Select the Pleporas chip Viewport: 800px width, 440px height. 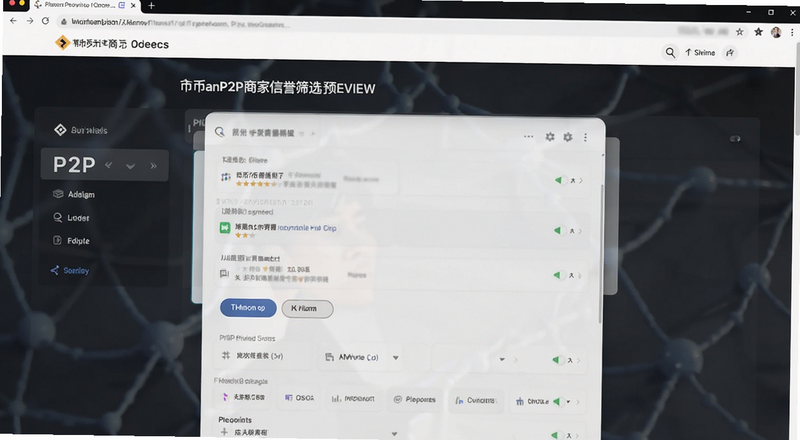click(415, 400)
